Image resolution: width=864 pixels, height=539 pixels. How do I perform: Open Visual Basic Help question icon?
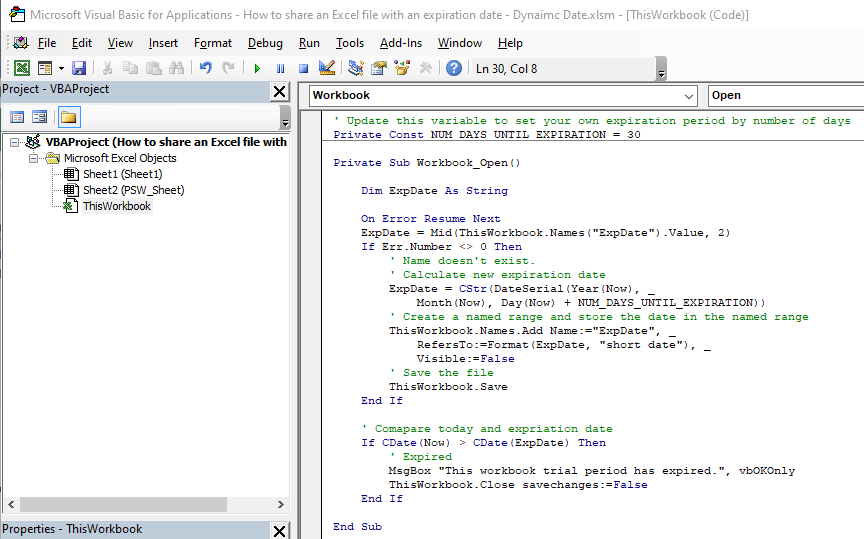click(454, 68)
